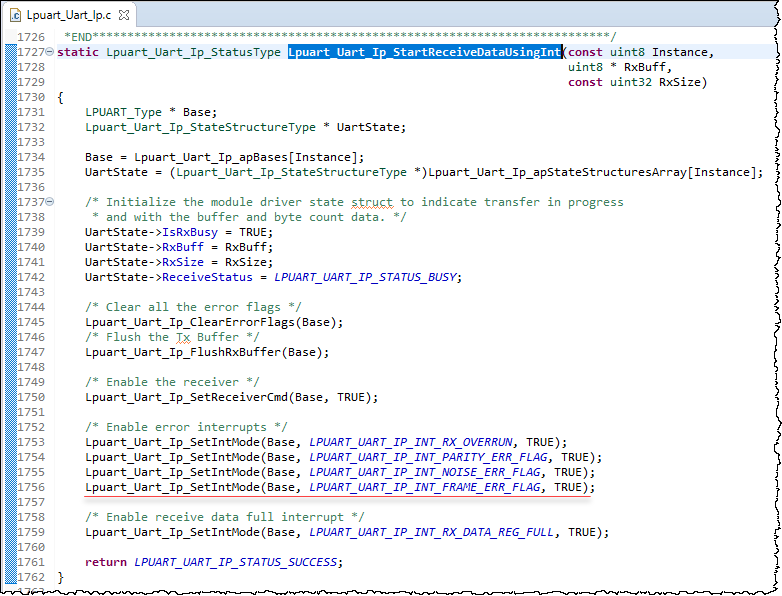Click LPUART_Type on line 1731
Image resolution: width=782 pixels, height=596 pixels.
[123, 112]
